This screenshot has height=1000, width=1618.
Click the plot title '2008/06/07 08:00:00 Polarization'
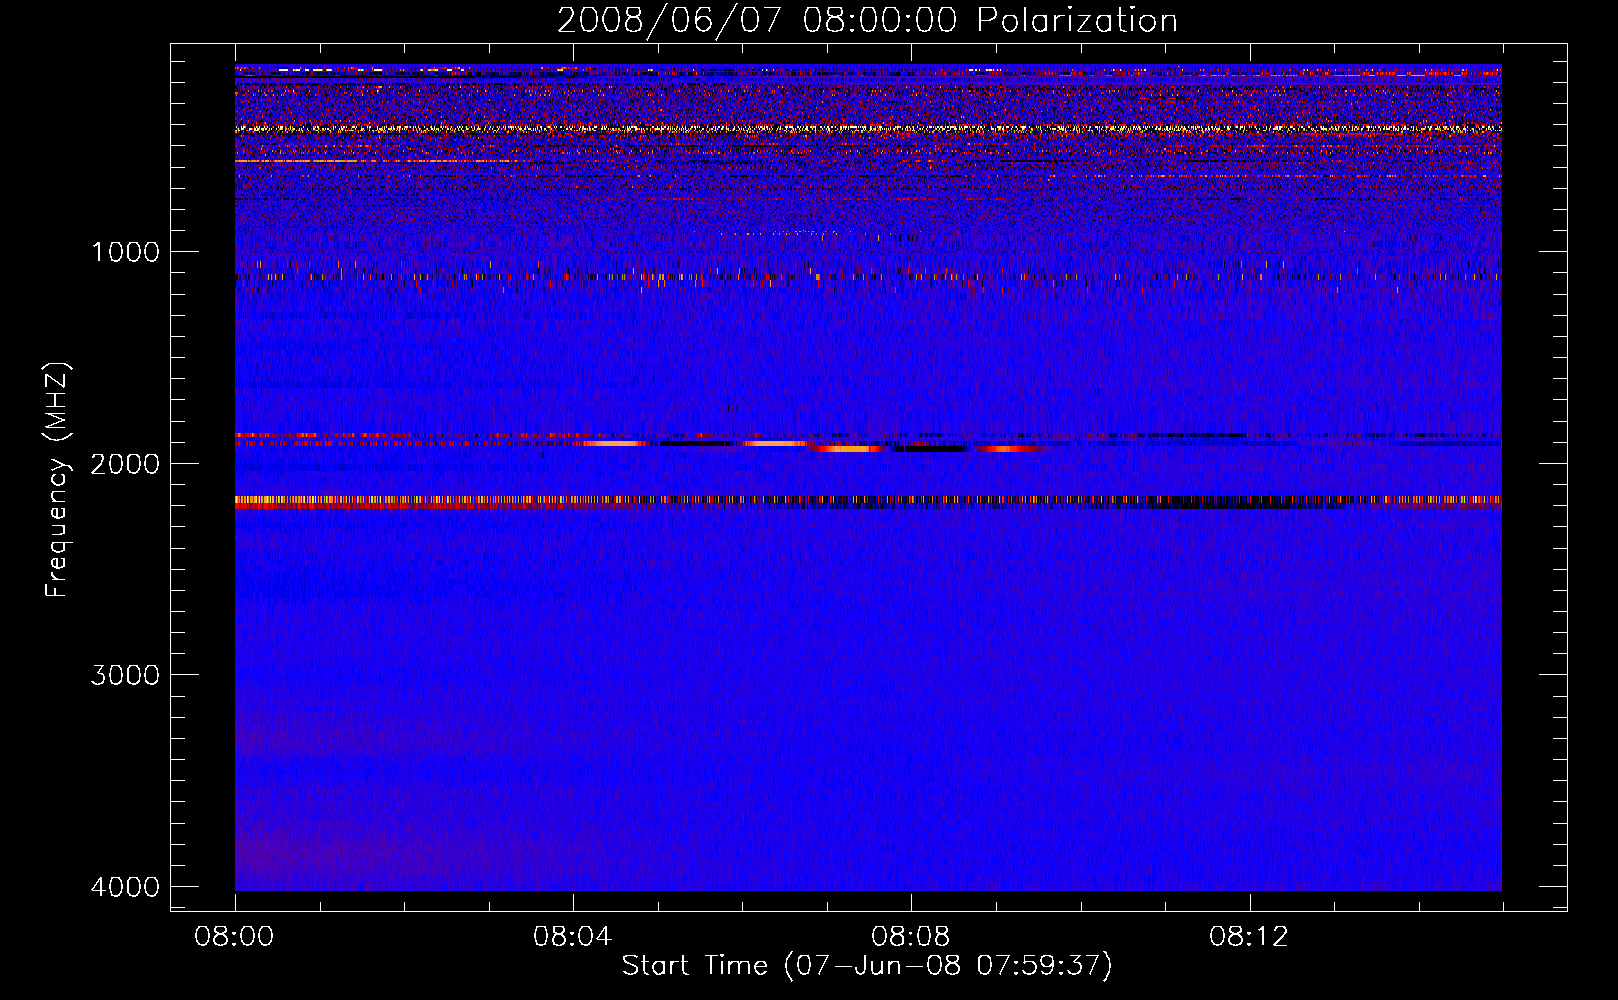pyautogui.click(x=867, y=21)
